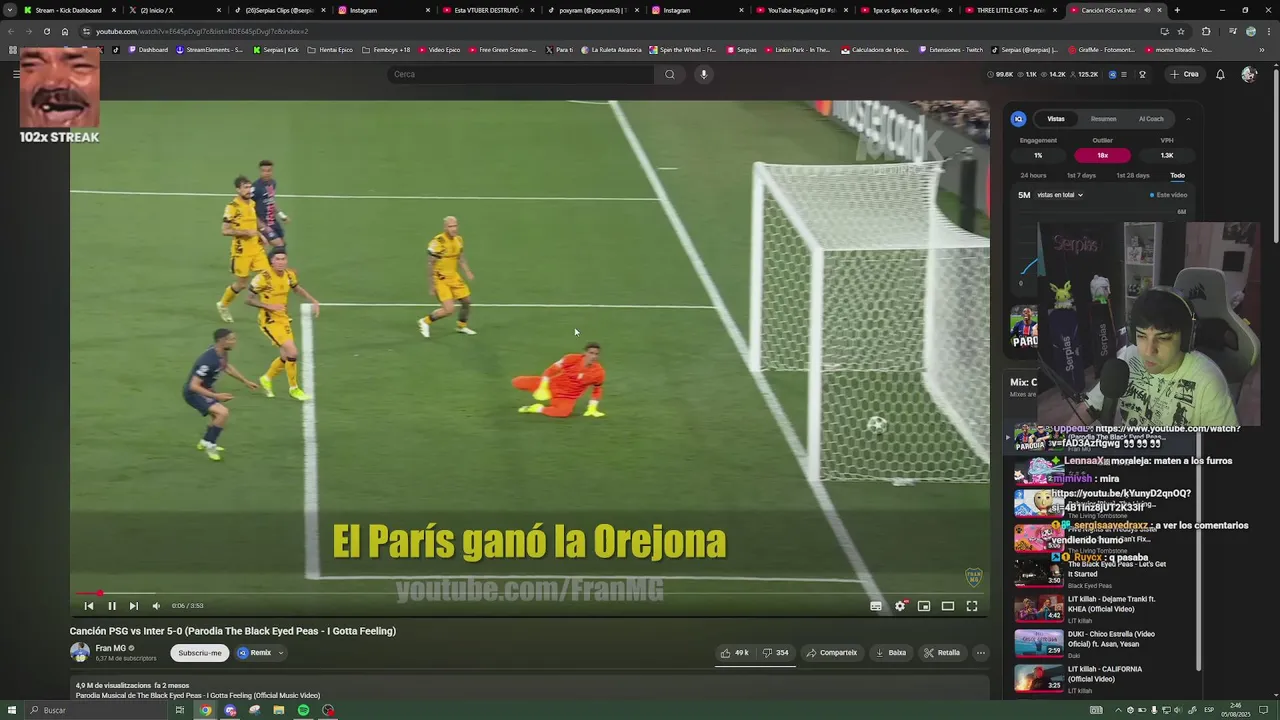Screen dimensions: 1280x720
Task: Click the Retalla clip button
Action: pos(942,653)
